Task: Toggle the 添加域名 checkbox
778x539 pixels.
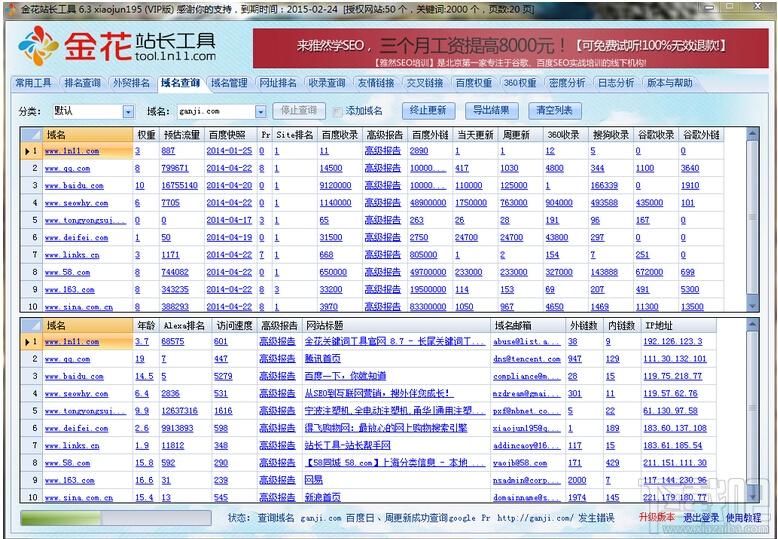Action: pos(338,111)
